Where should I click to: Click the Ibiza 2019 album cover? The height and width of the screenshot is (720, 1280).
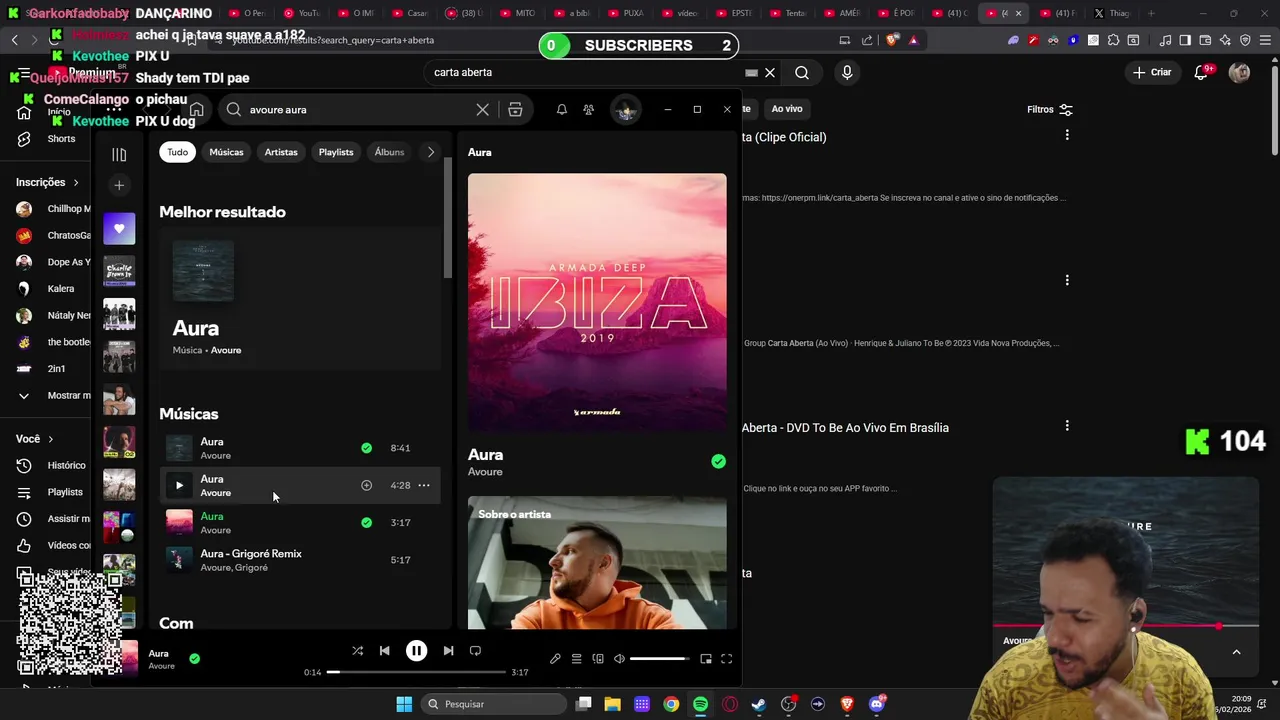tap(597, 303)
